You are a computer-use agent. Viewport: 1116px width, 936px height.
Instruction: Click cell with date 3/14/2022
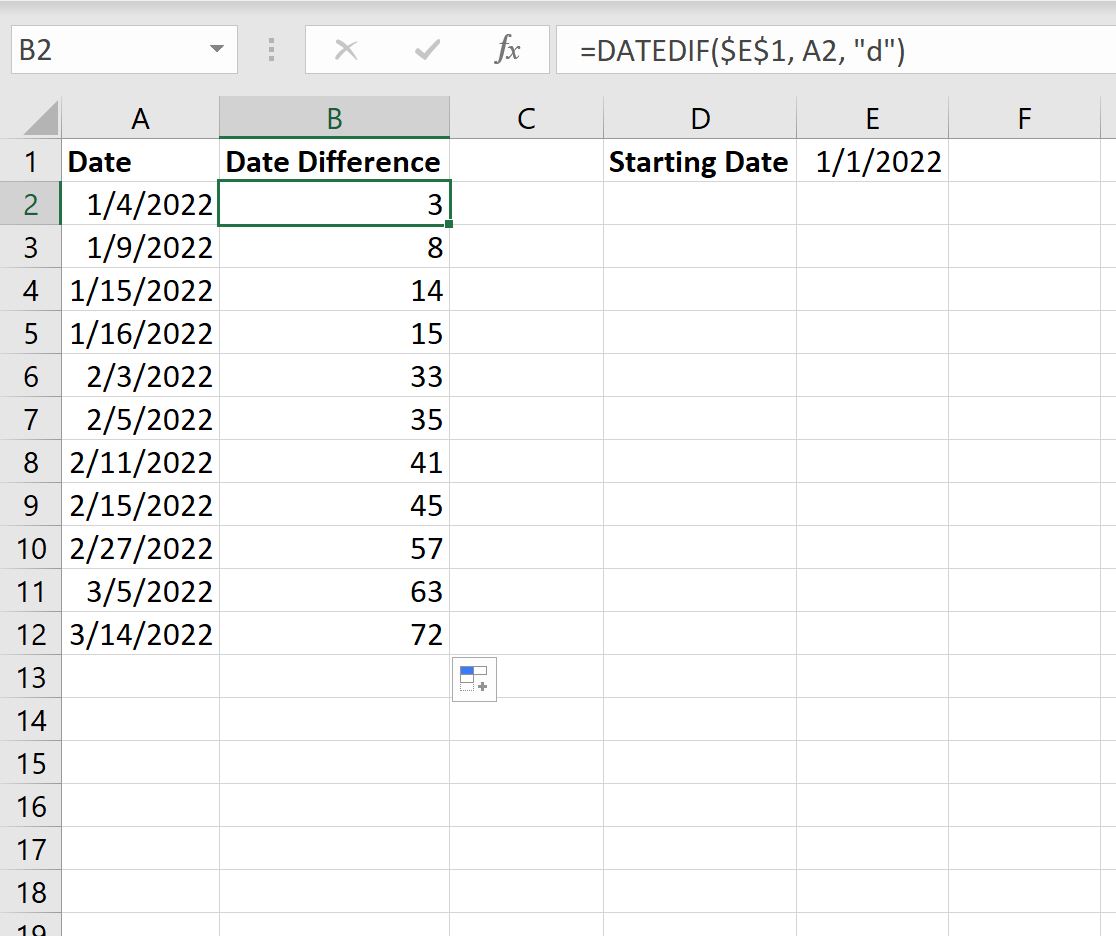point(140,634)
